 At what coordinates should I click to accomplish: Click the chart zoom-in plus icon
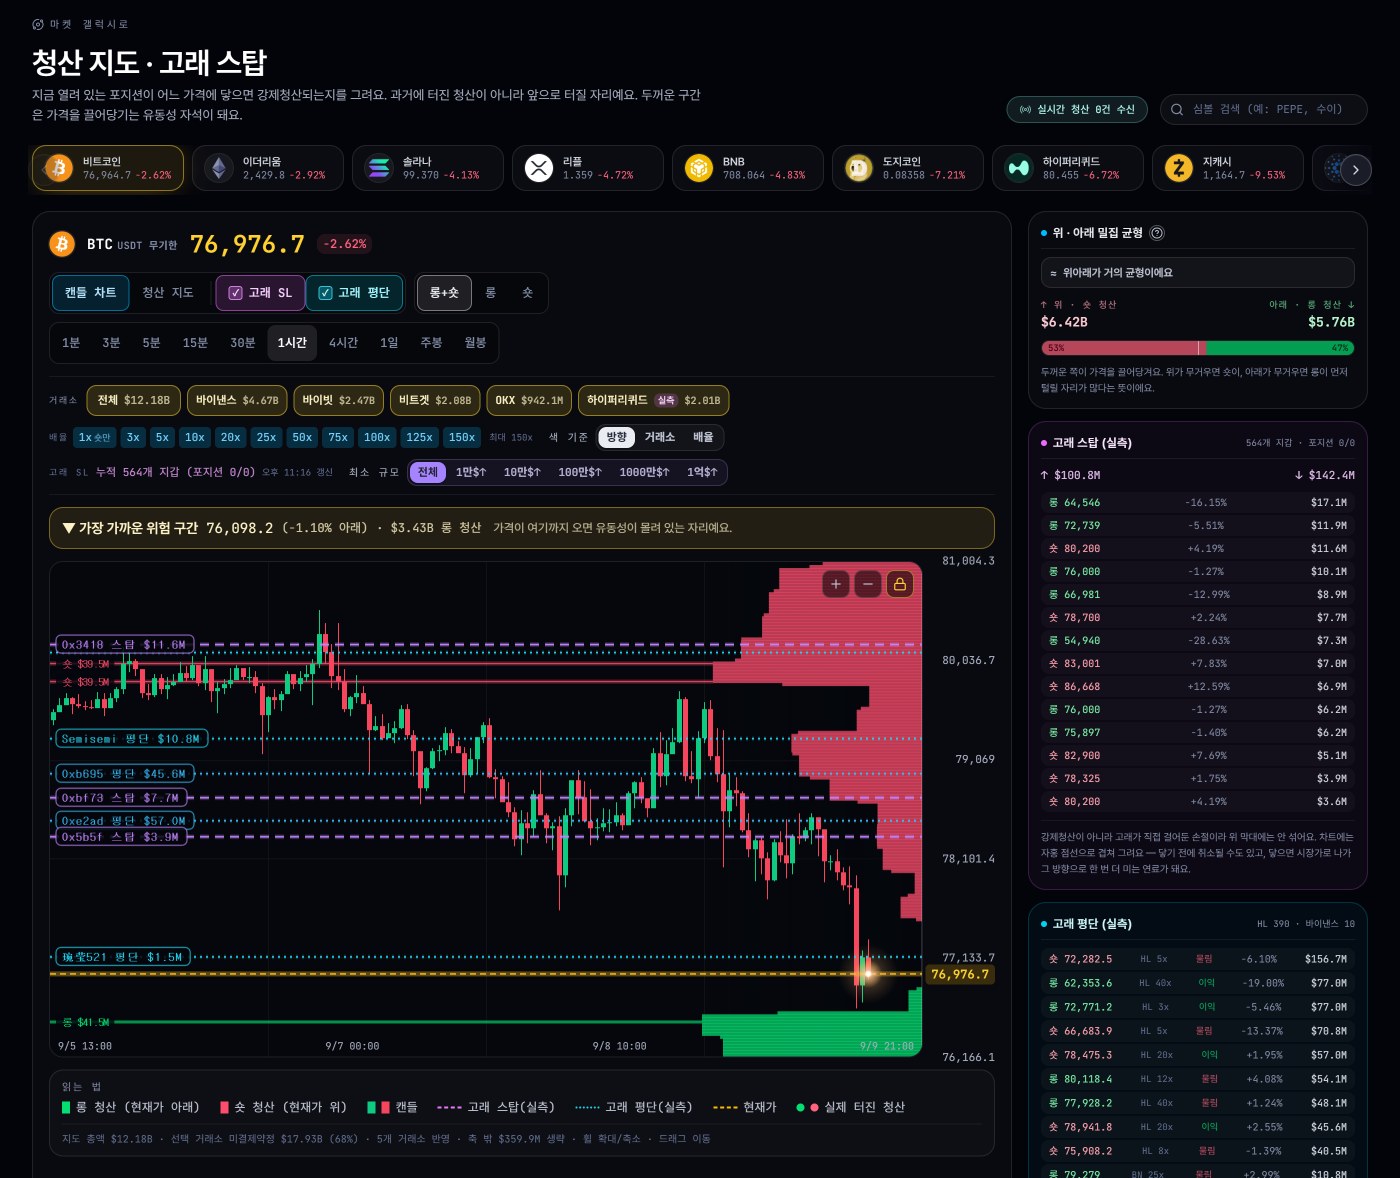[x=836, y=584]
